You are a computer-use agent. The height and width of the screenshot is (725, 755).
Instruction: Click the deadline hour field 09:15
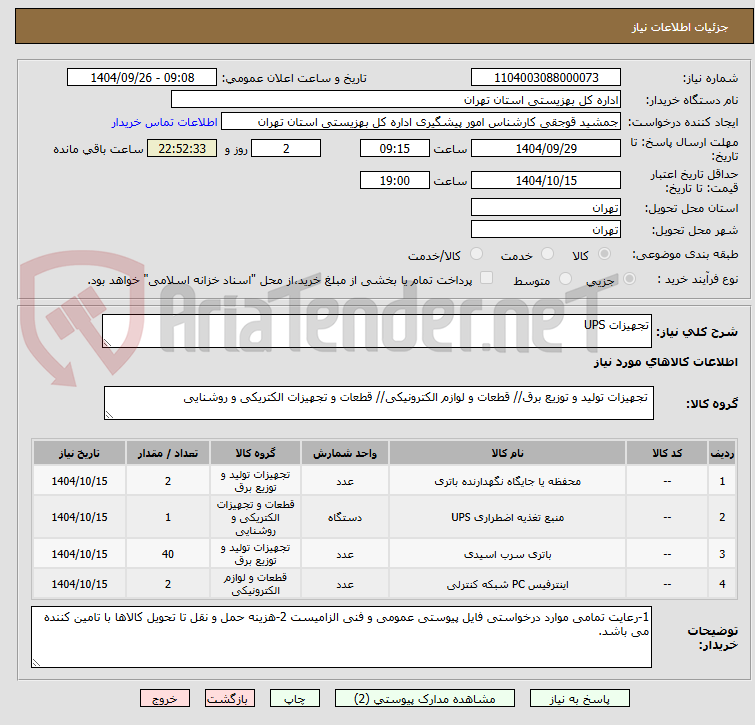point(394,148)
